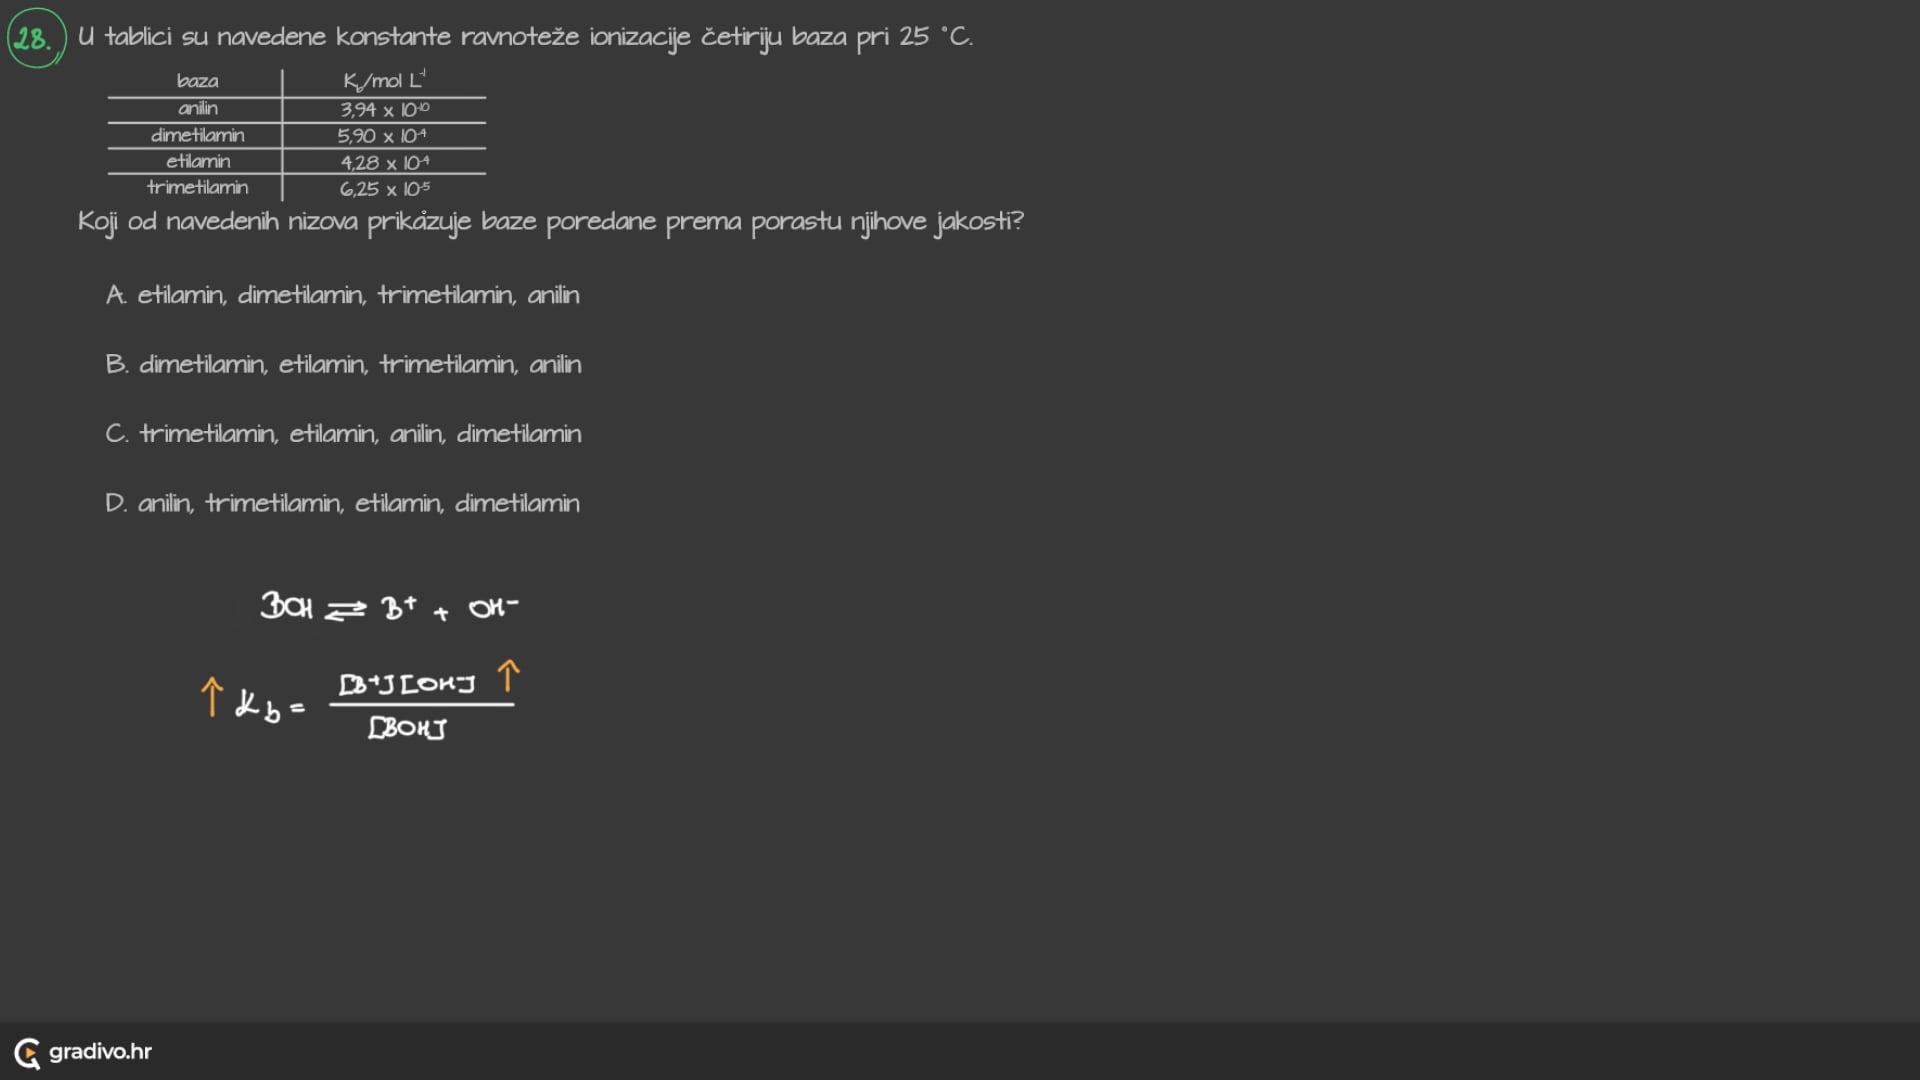Screen dimensions: 1920x1080
Task: Click the equilibrium double arrow in the equation
Action: point(346,608)
